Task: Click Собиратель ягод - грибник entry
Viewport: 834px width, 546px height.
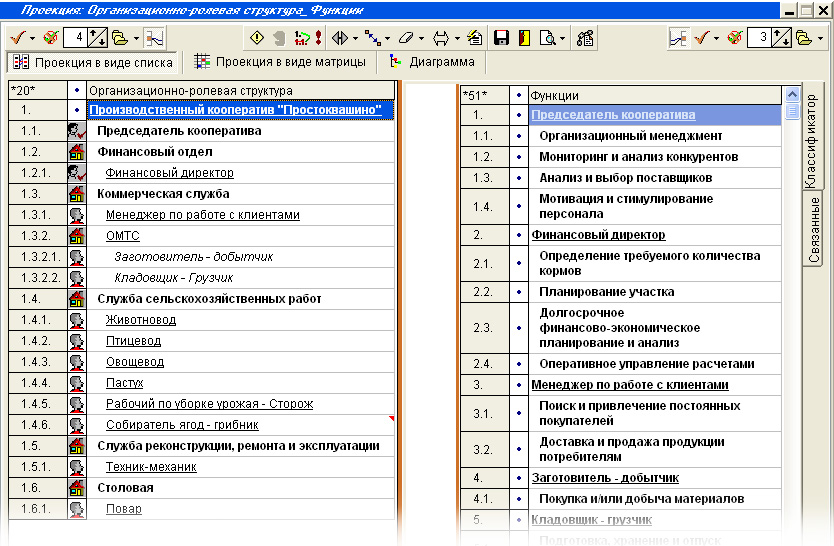Action: (182, 425)
